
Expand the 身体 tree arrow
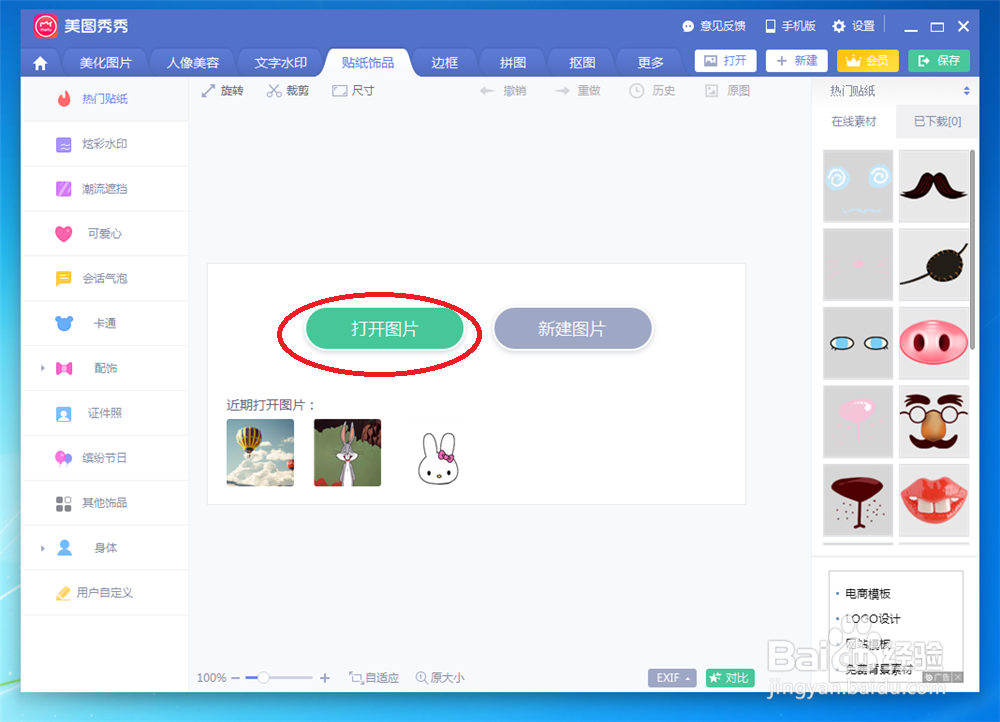[43, 548]
